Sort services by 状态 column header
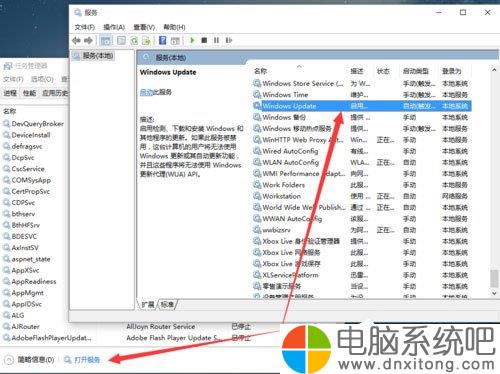The image size is (500, 374). pyautogui.click(x=383, y=71)
